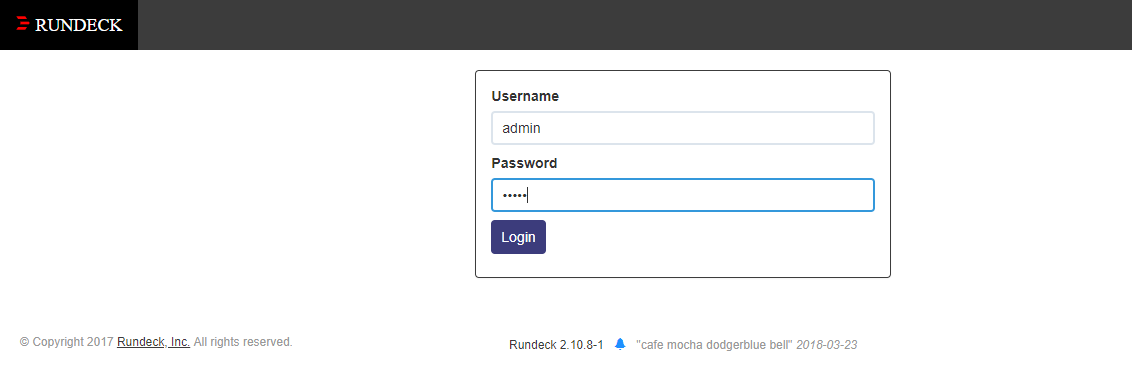Click the Rundeck logo in header
This screenshot has width=1132, height=374.
pos(69,25)
